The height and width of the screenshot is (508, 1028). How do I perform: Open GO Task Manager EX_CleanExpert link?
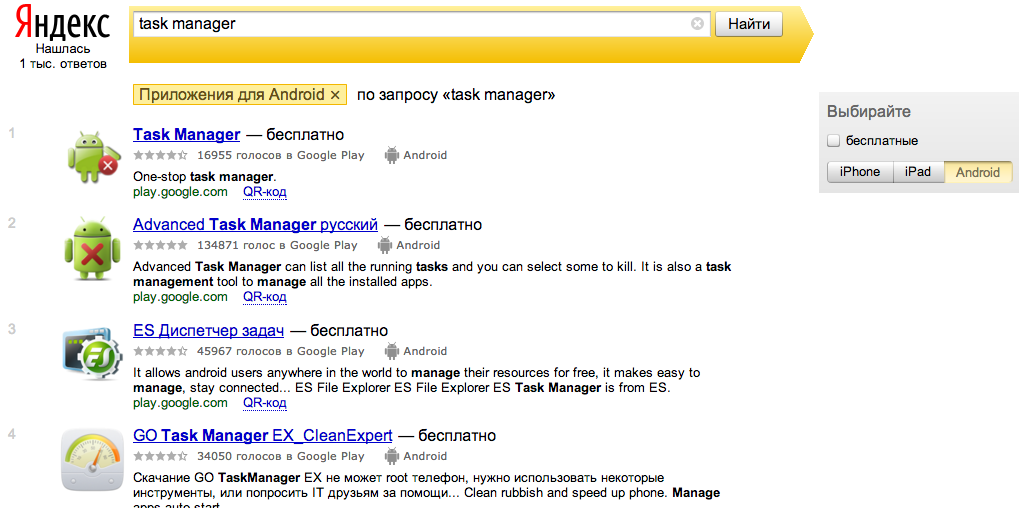point(262,437)
